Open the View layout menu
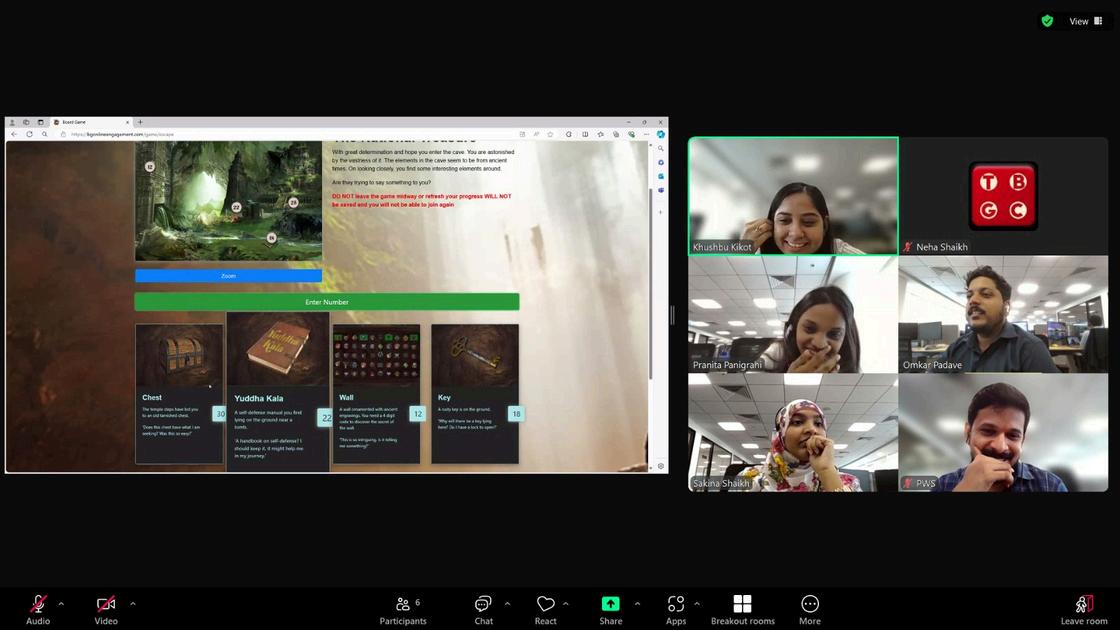This screenshot has height=630, width=1120. coord(1086,21)
